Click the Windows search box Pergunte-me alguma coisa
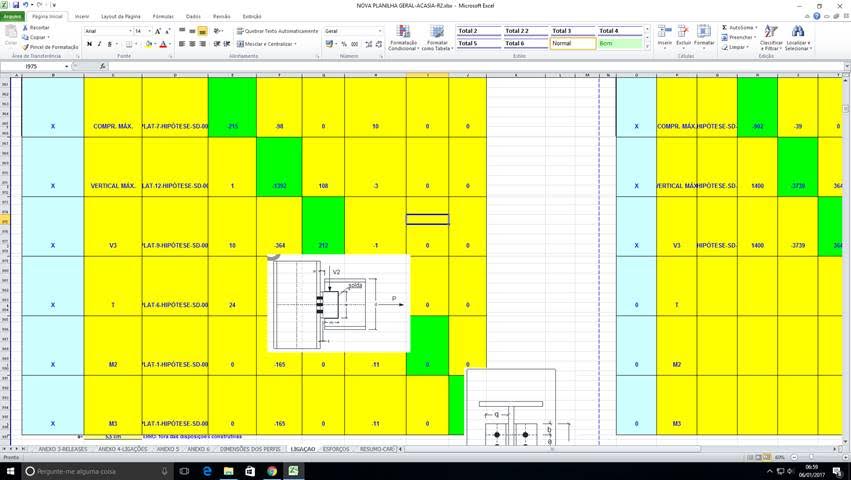Image resolution: width=851 pixels, height=480 pixels. point(95,471)
